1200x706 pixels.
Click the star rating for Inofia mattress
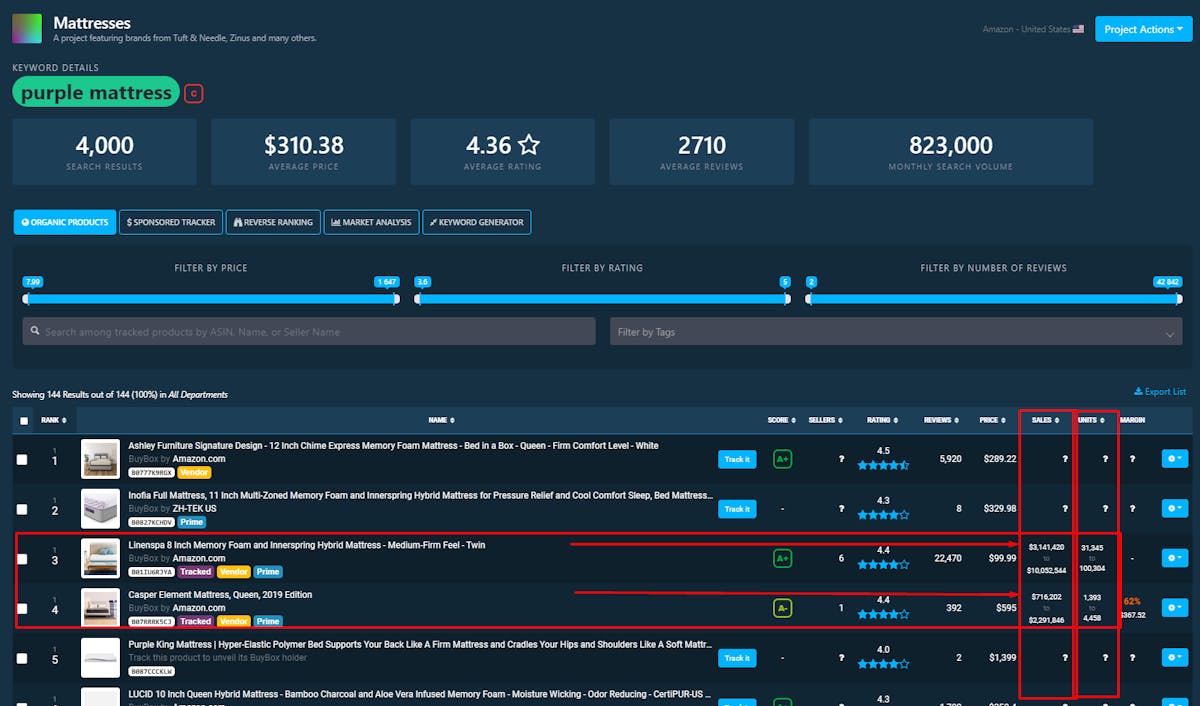[883, 515]
